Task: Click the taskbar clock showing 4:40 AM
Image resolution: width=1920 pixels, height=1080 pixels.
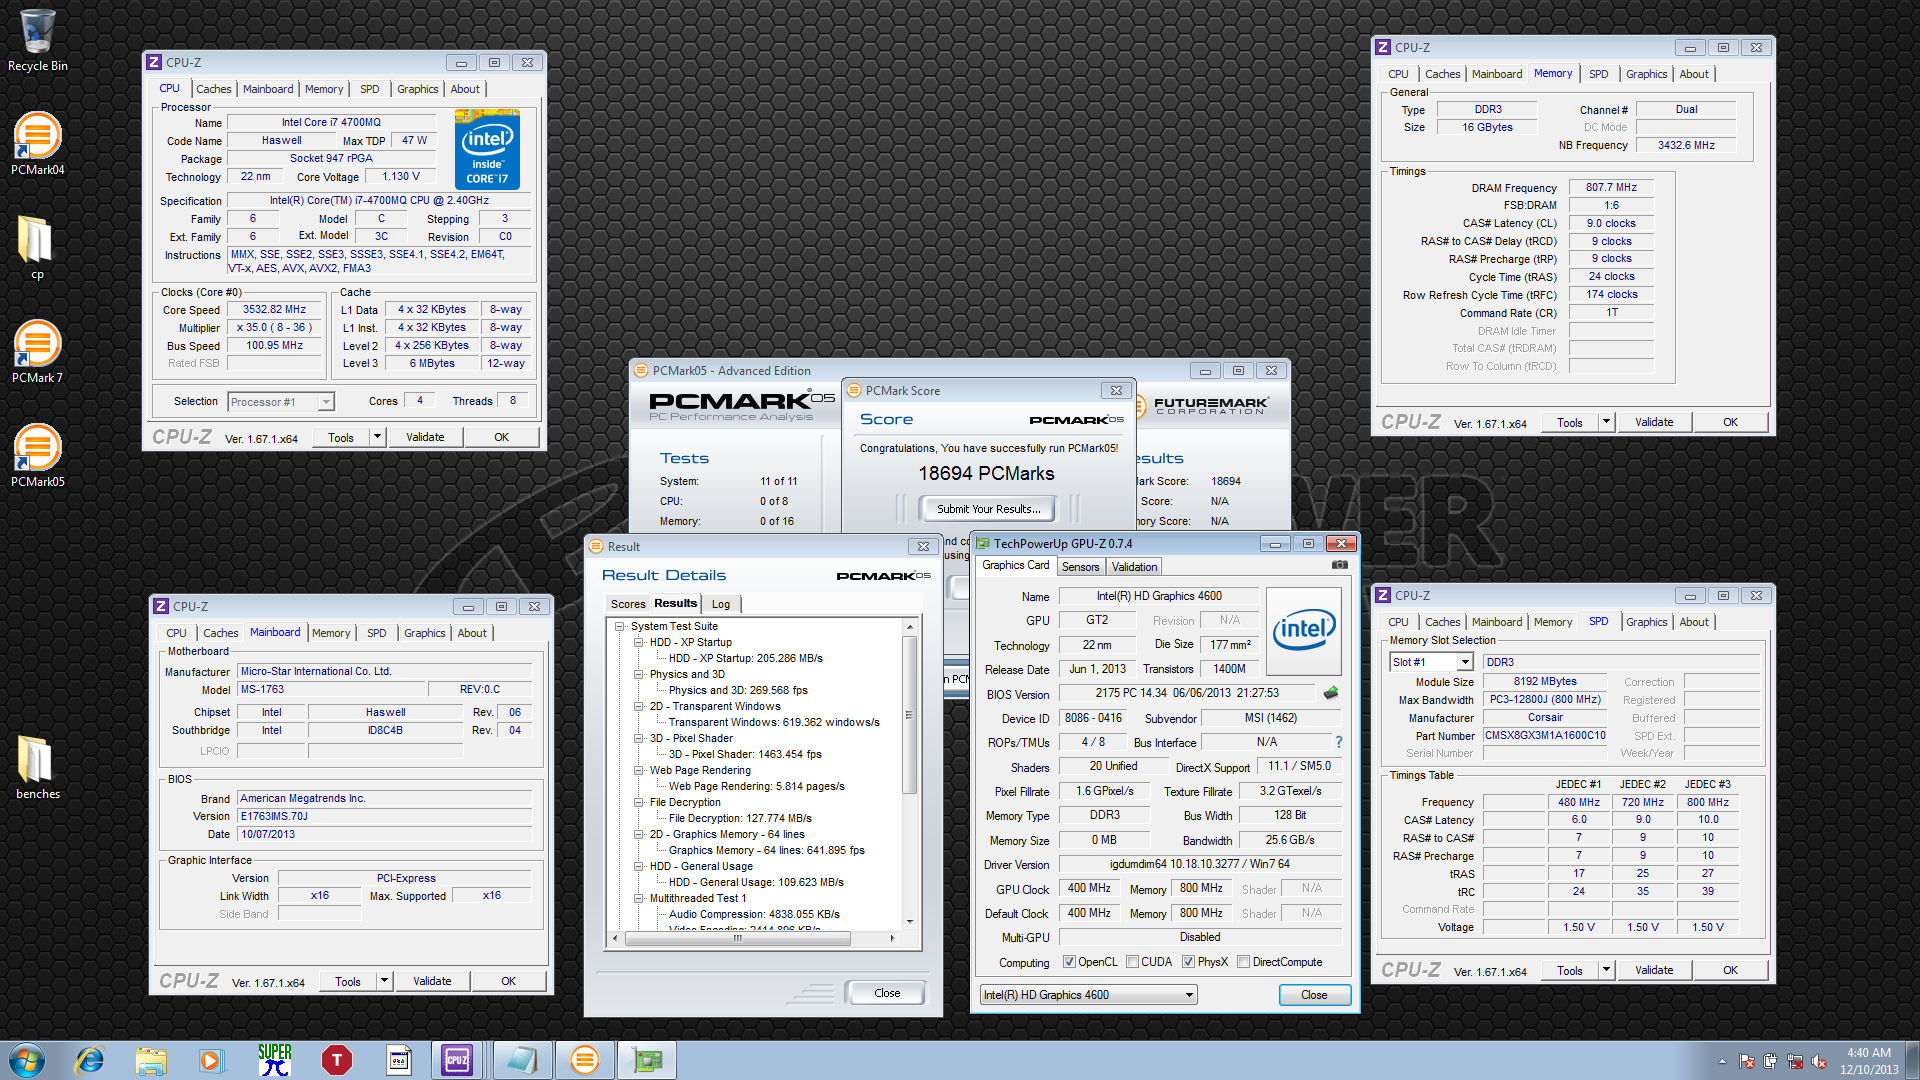Action: [1868, 1060]
